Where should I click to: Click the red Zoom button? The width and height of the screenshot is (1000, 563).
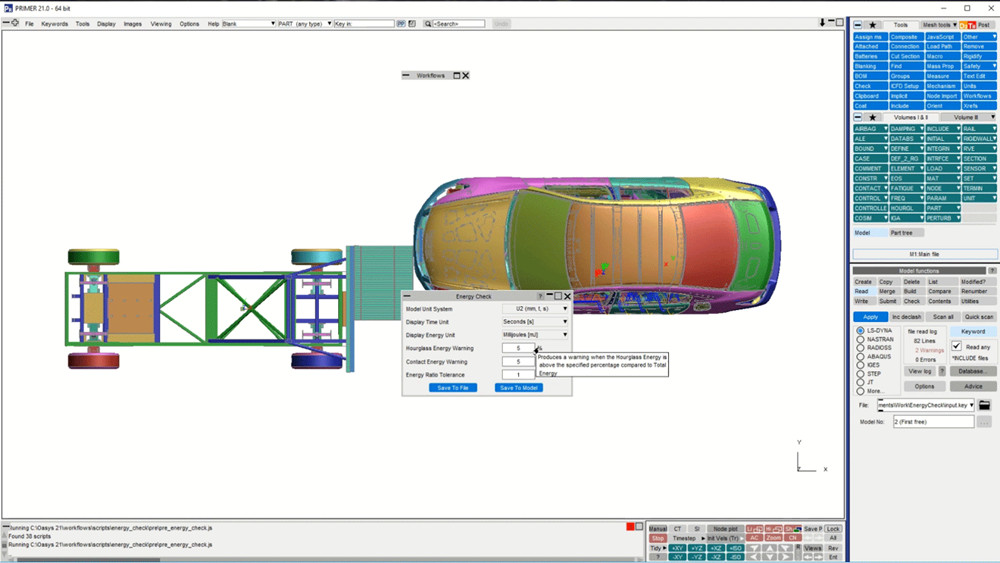[x=774, y=537]
